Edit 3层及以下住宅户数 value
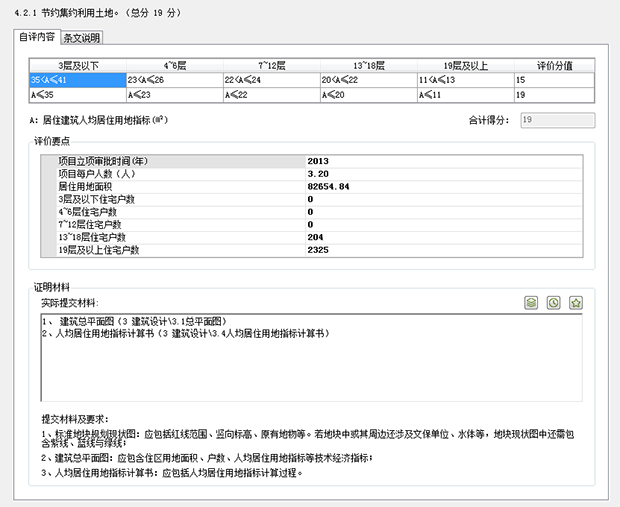620x507 pixels. 444,199
